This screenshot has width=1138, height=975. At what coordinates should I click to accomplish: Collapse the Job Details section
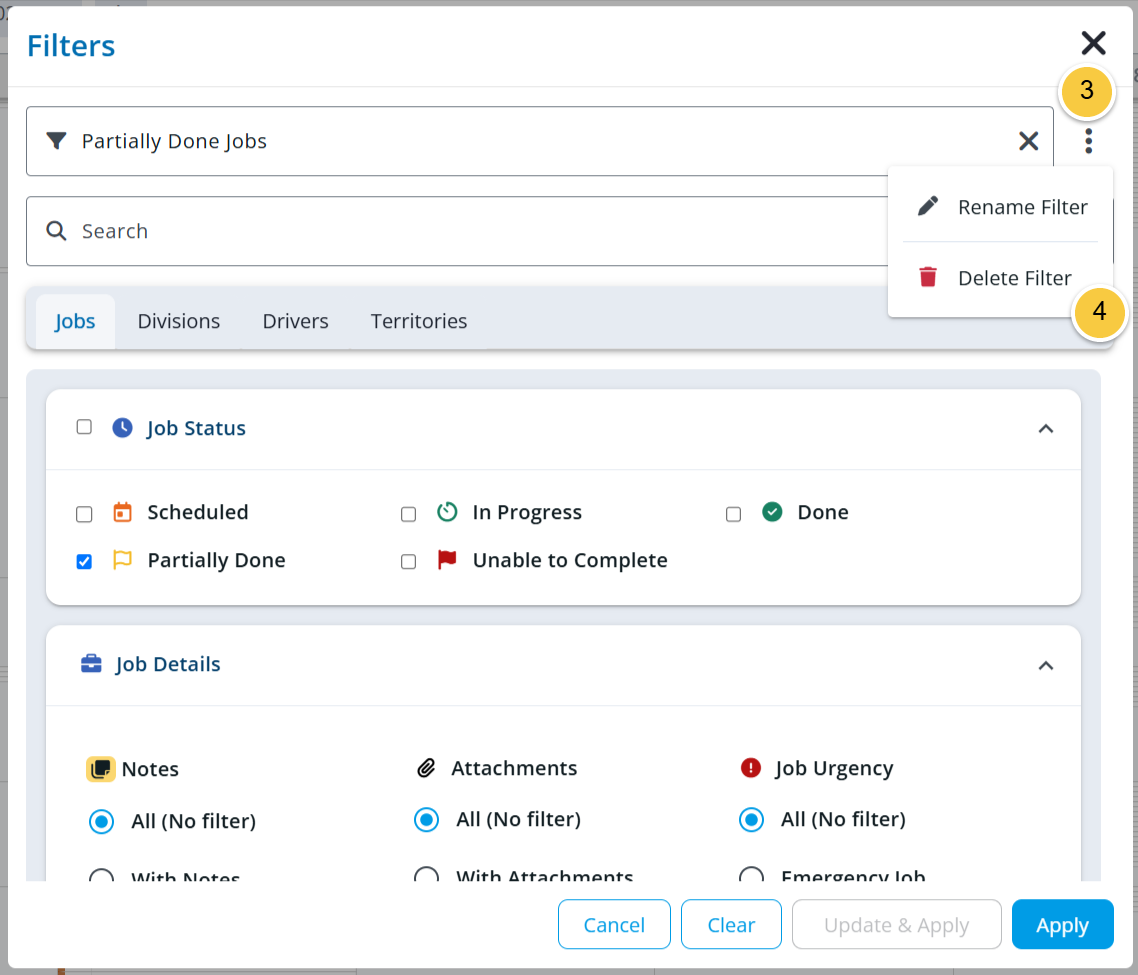[1046, 665]
